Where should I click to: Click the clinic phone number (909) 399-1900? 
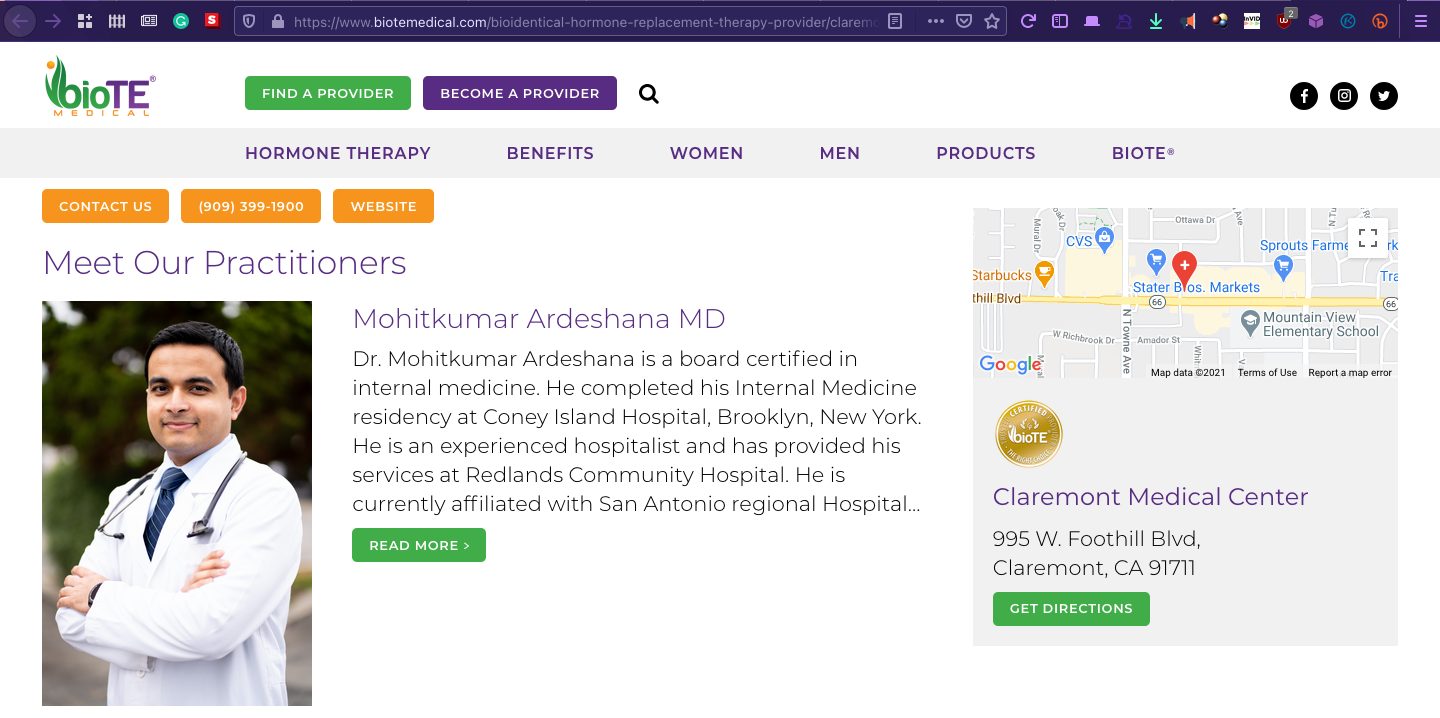tap(251, 206)
